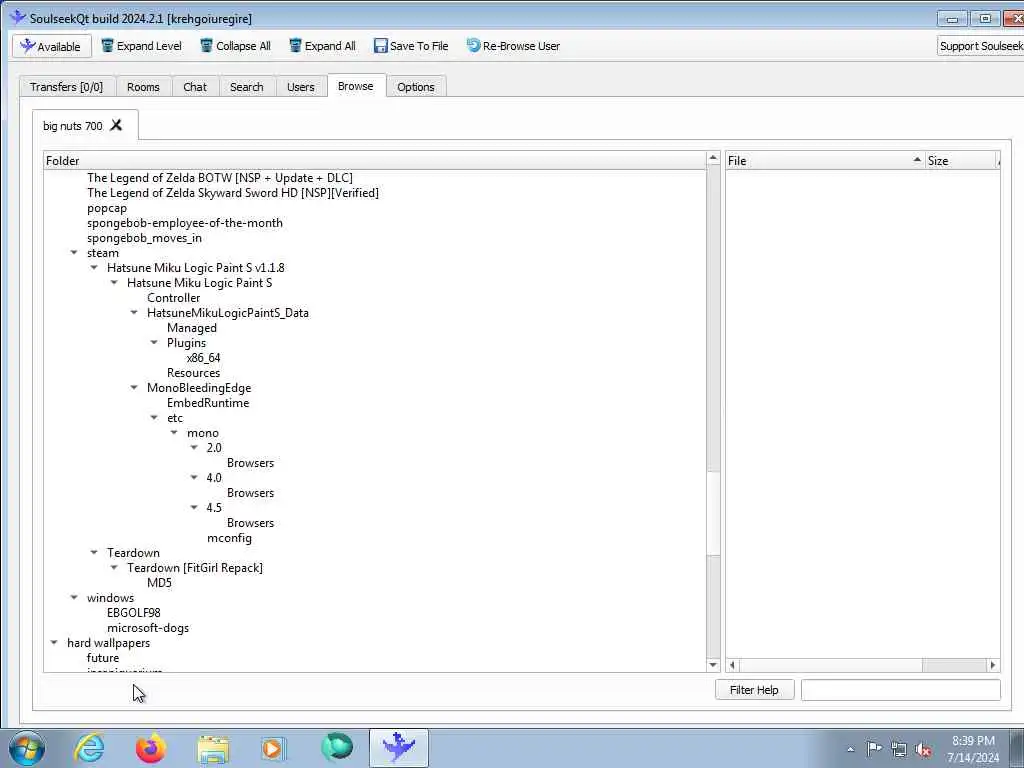Image resolution: width=1024 pixels, height=768 pixels.
Task: Open Windows Explorer from taskbar
Action: (x=213, y=749)
